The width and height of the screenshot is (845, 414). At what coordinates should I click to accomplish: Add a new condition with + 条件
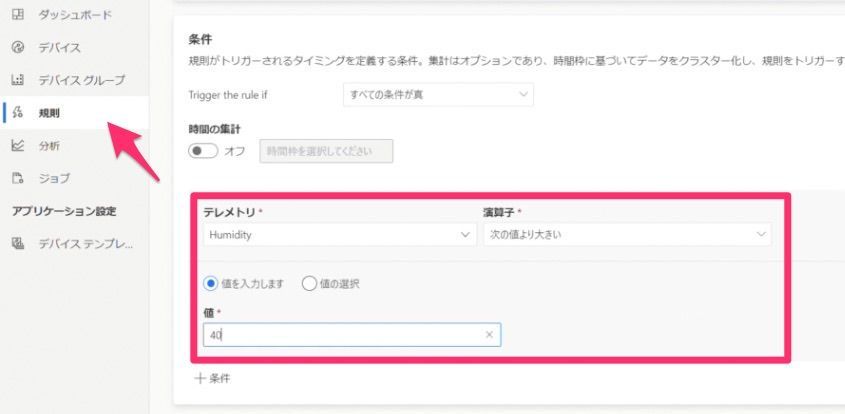[212, 378]
